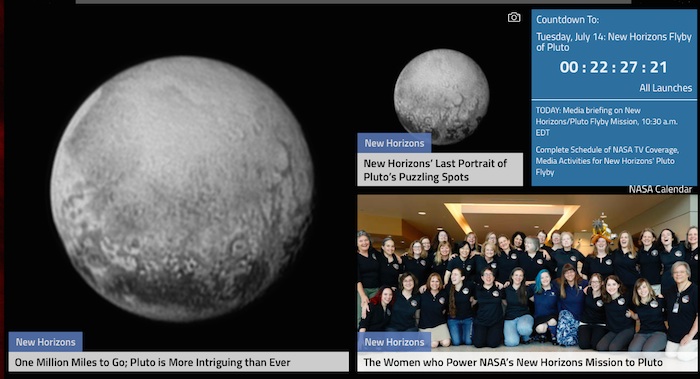Screen dimensions: 700x379
Task: Open the All Launches link
Action: 665,88
